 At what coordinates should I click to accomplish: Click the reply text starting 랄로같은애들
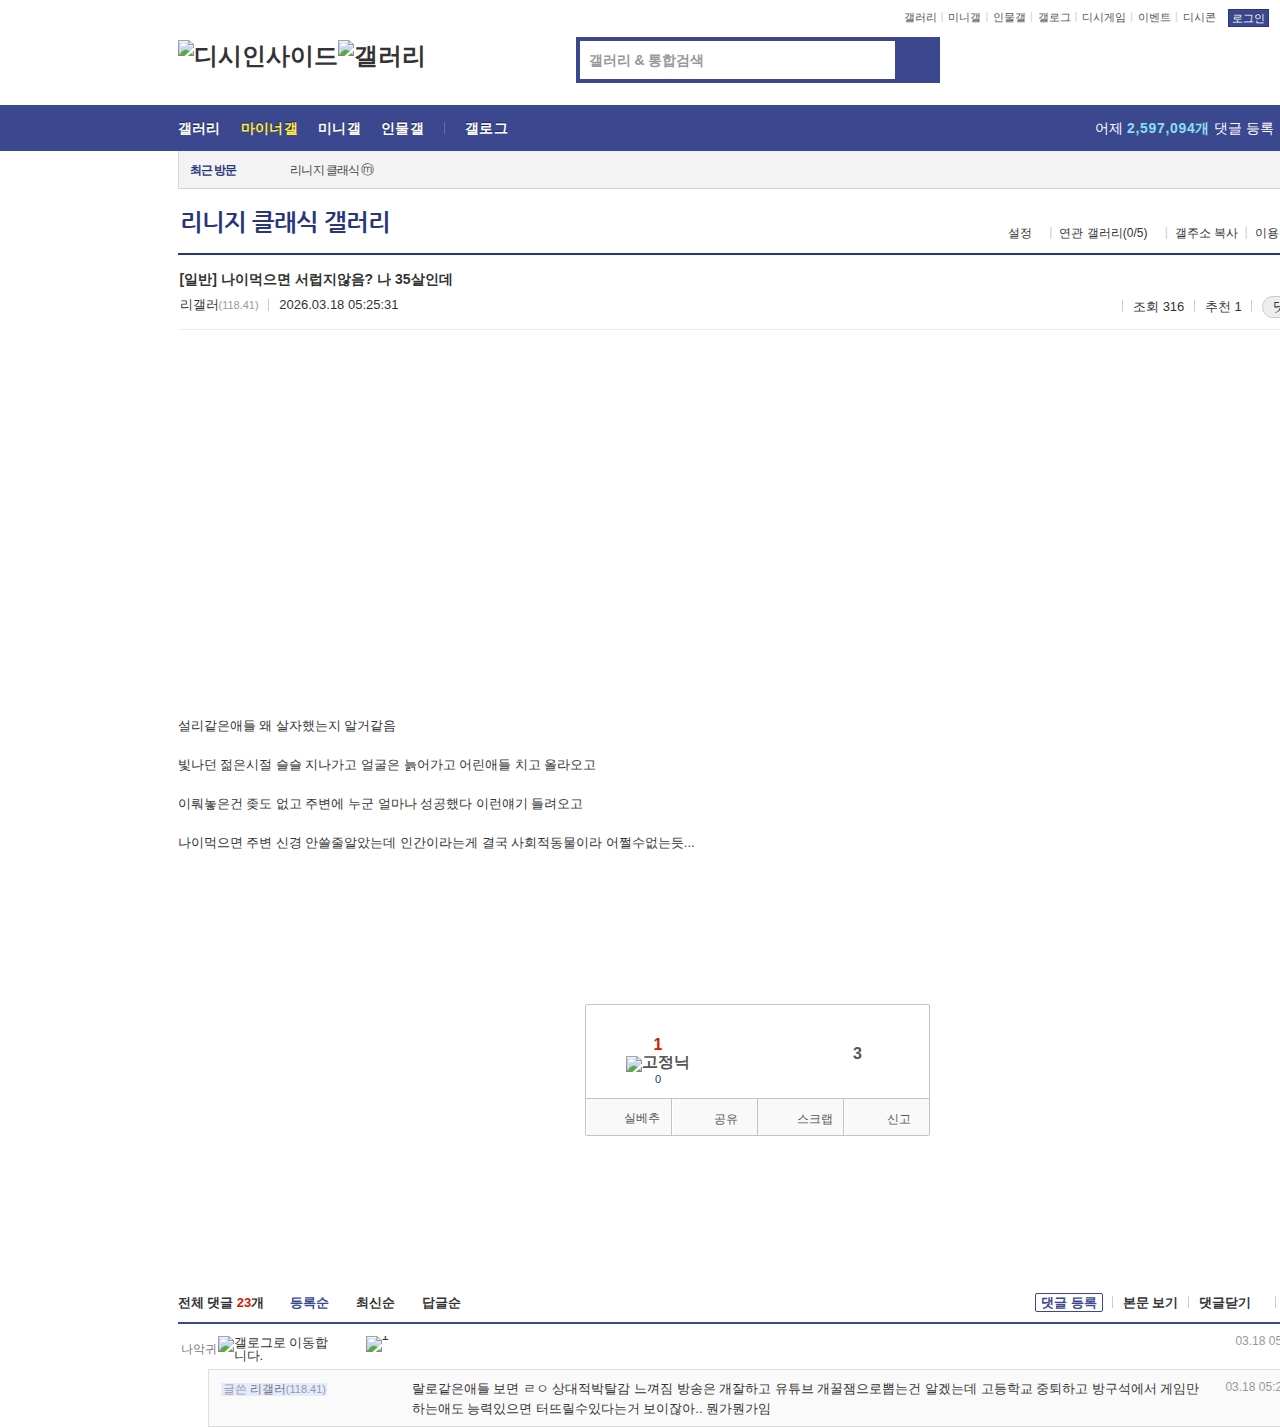[806, 1399]
